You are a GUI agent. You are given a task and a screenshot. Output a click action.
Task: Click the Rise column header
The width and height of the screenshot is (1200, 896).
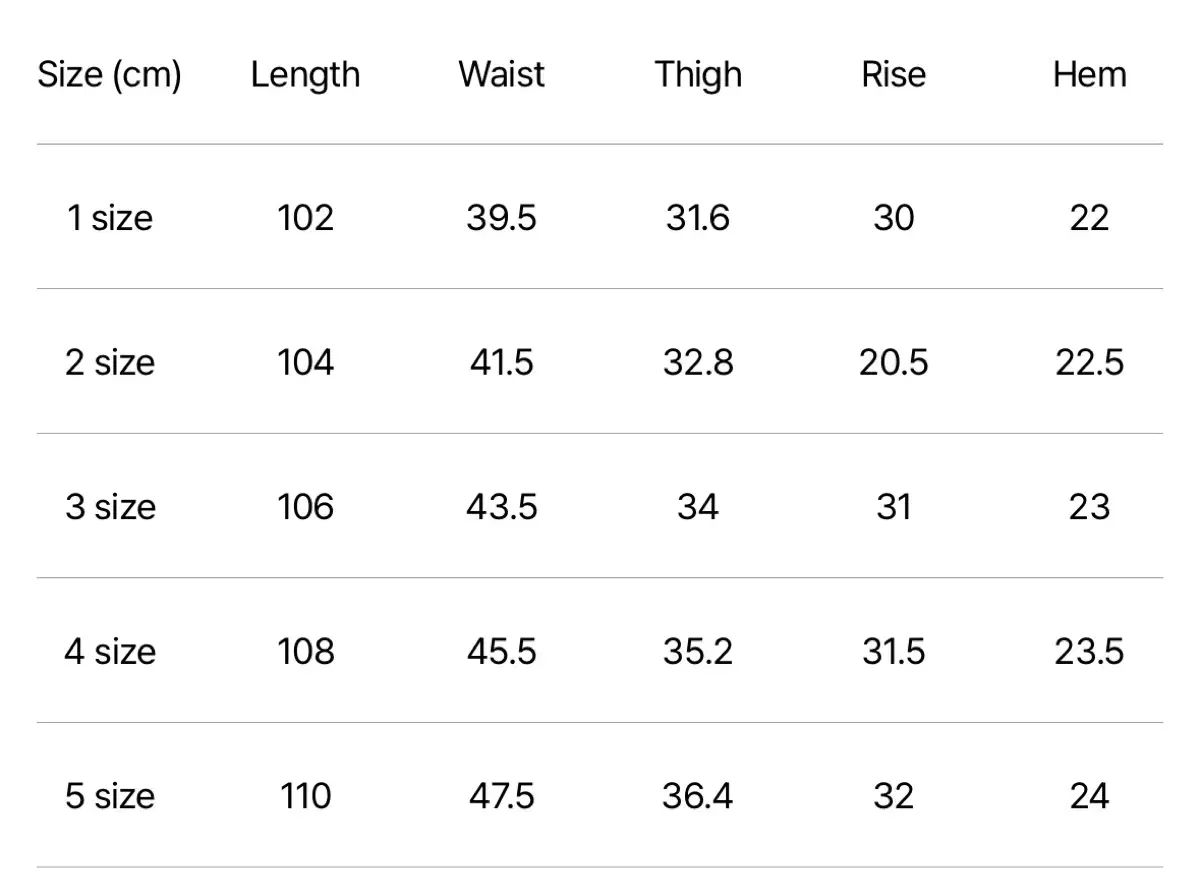coord(893,75)
